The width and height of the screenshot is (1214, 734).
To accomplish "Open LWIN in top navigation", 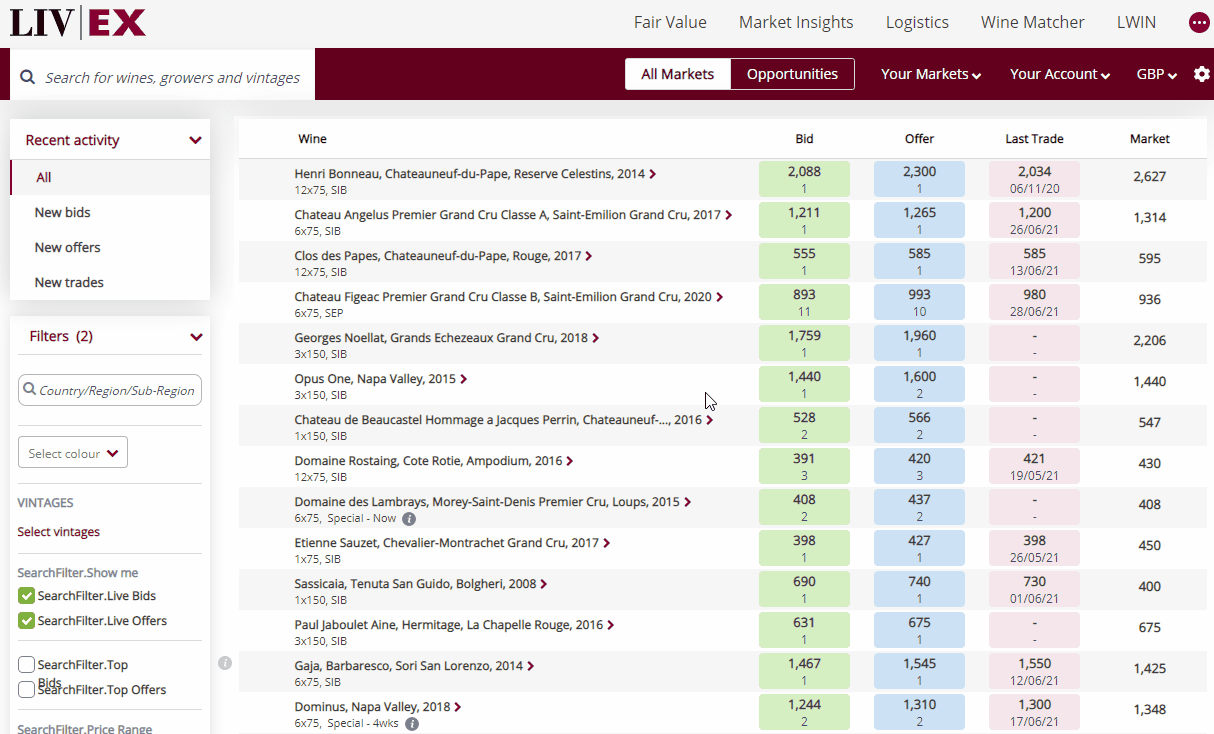I will (1136, 22).
